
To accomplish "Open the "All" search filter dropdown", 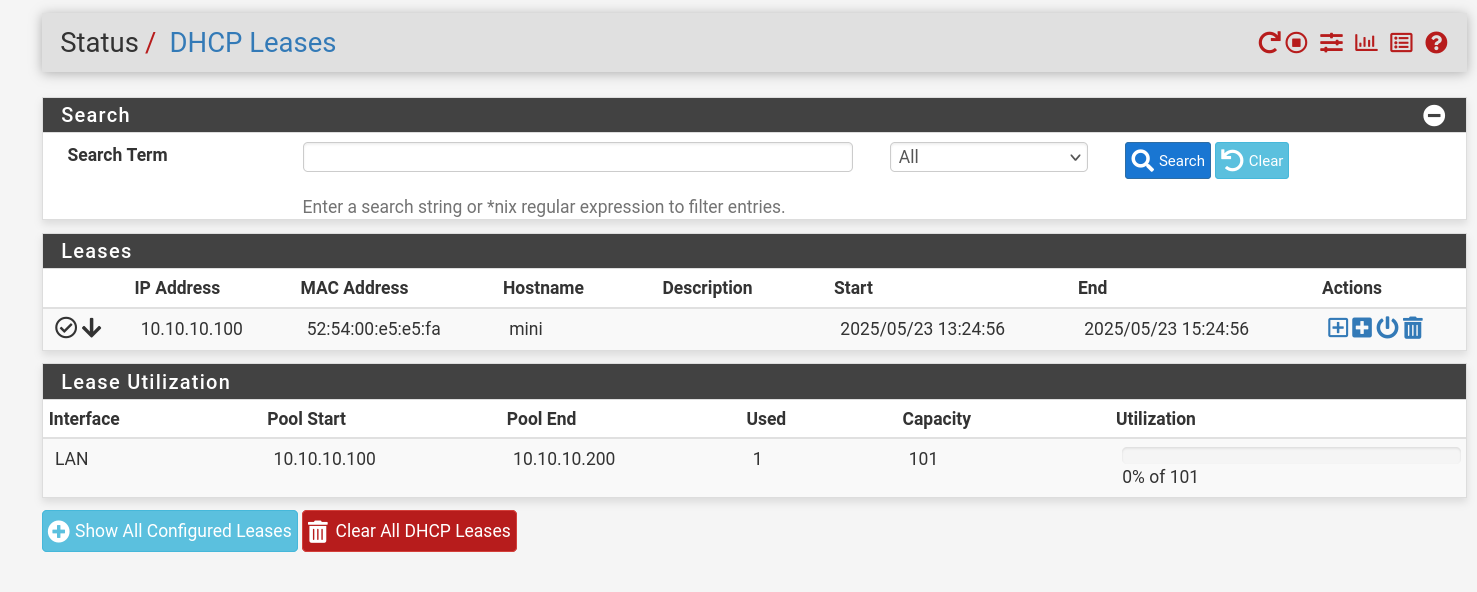I will click(x=988, y=157).
